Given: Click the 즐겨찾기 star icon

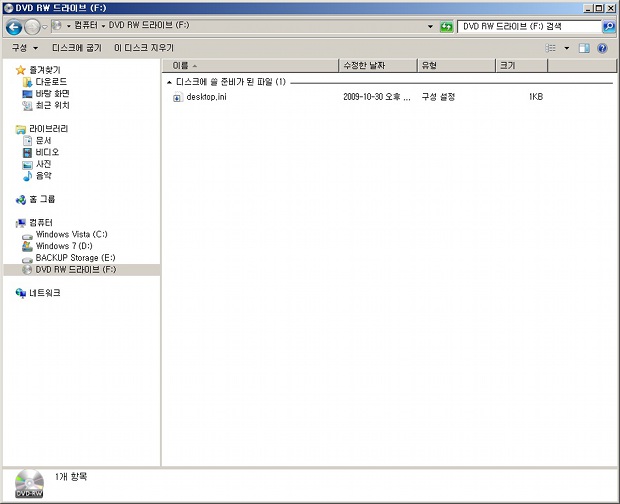Looking at the screenshot, I should (21, 70).
